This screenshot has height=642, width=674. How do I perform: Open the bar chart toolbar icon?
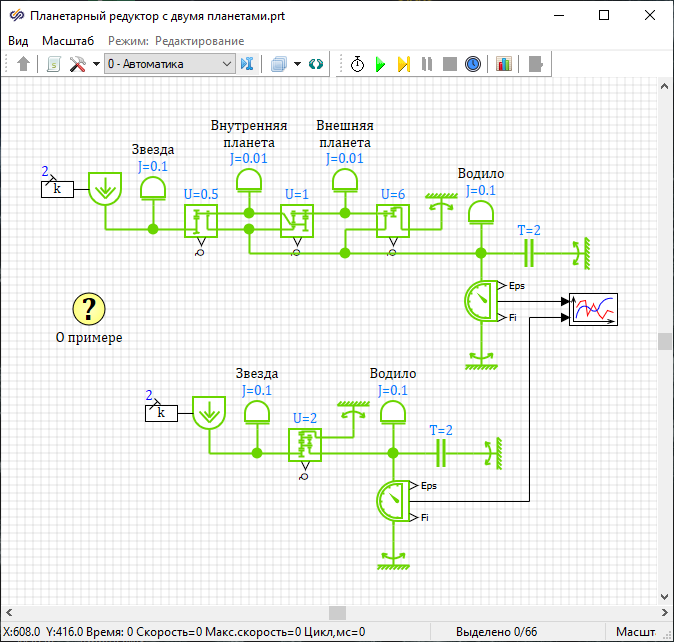[x=503, y=64]
